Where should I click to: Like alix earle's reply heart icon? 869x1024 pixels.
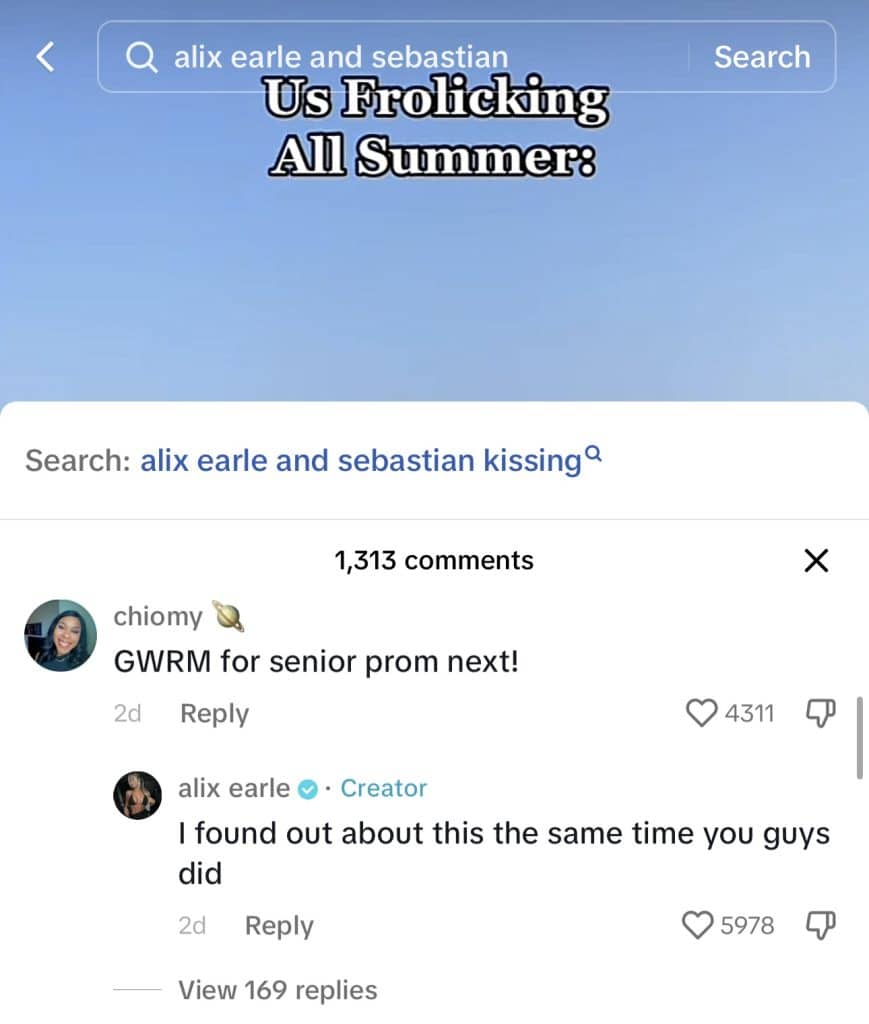[697, 925]
